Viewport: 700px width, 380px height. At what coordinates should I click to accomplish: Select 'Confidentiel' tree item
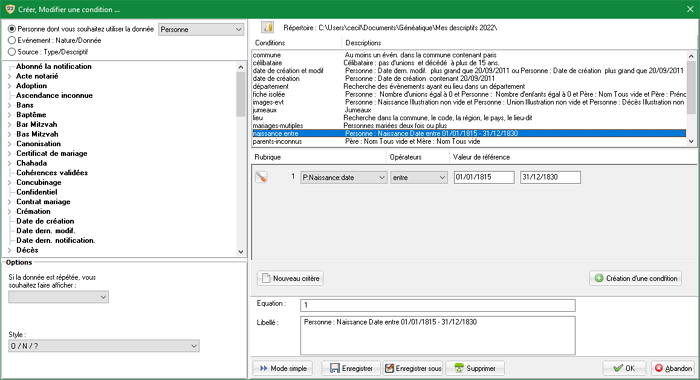coord(37,192)
